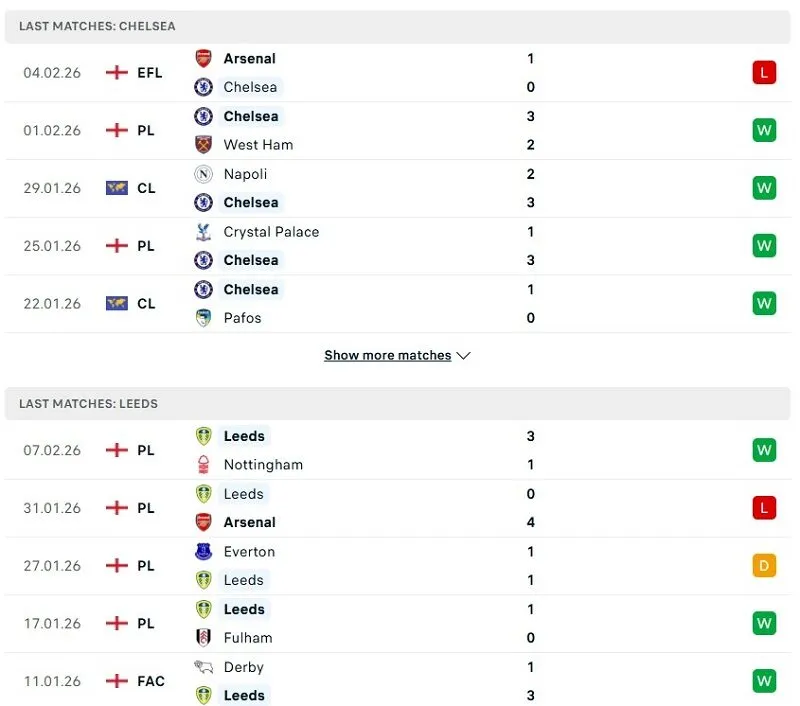800x706 pixels.
Task: Click the Crystal Palace crest
Action: tap(204, 232)
